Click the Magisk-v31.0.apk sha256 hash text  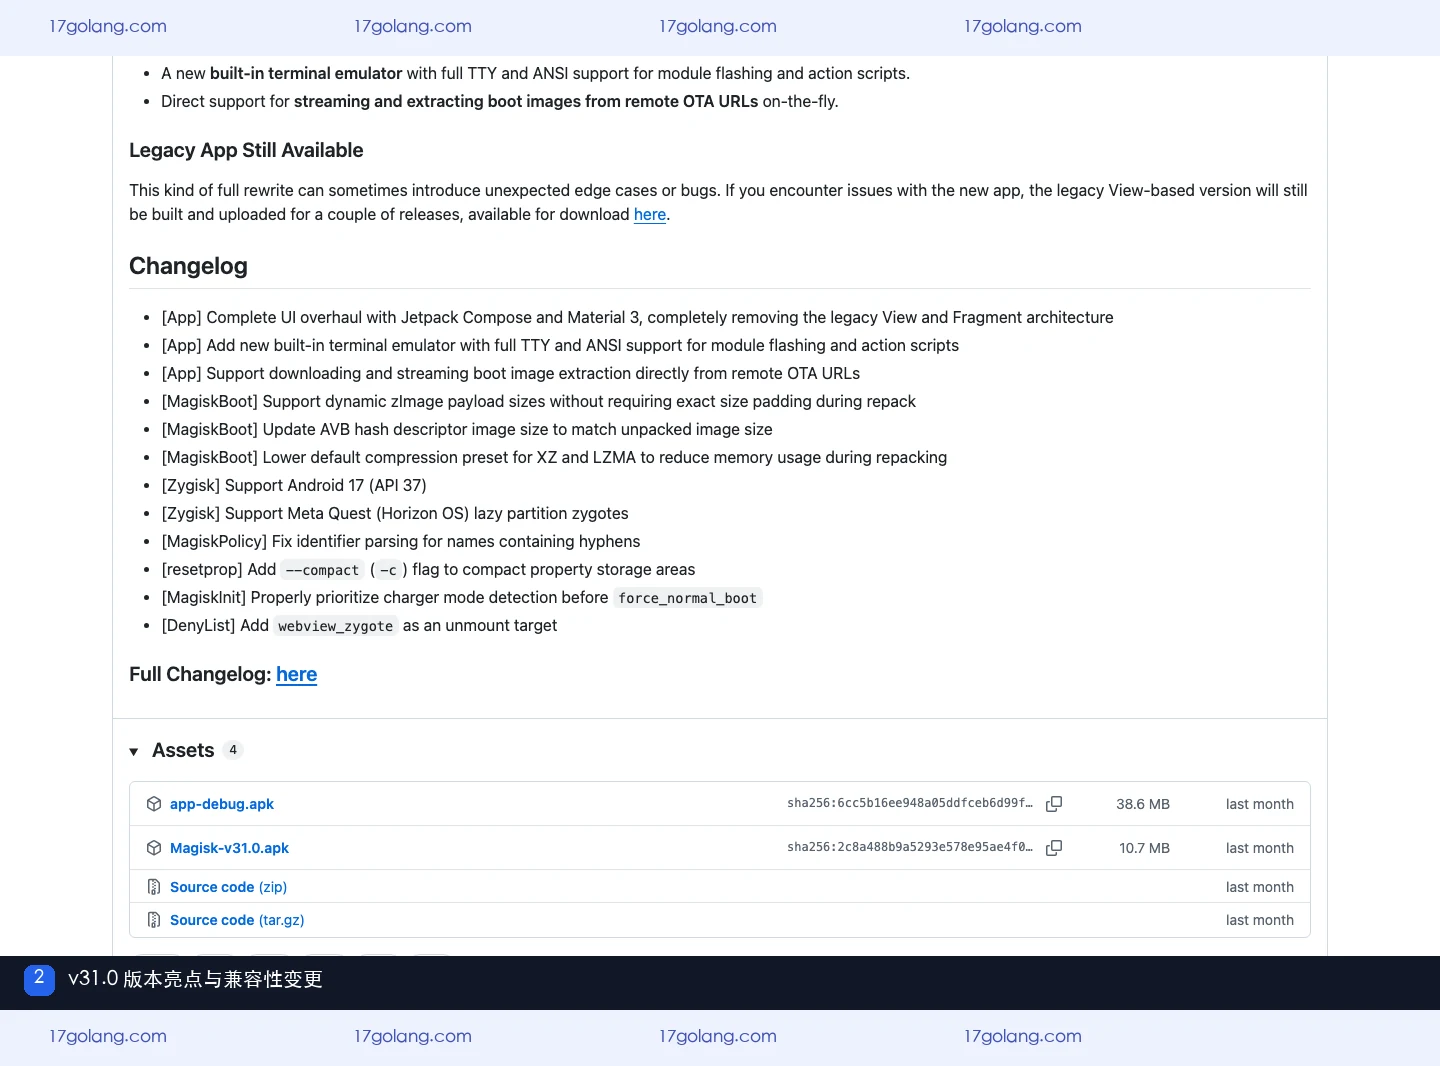[909, 847]
